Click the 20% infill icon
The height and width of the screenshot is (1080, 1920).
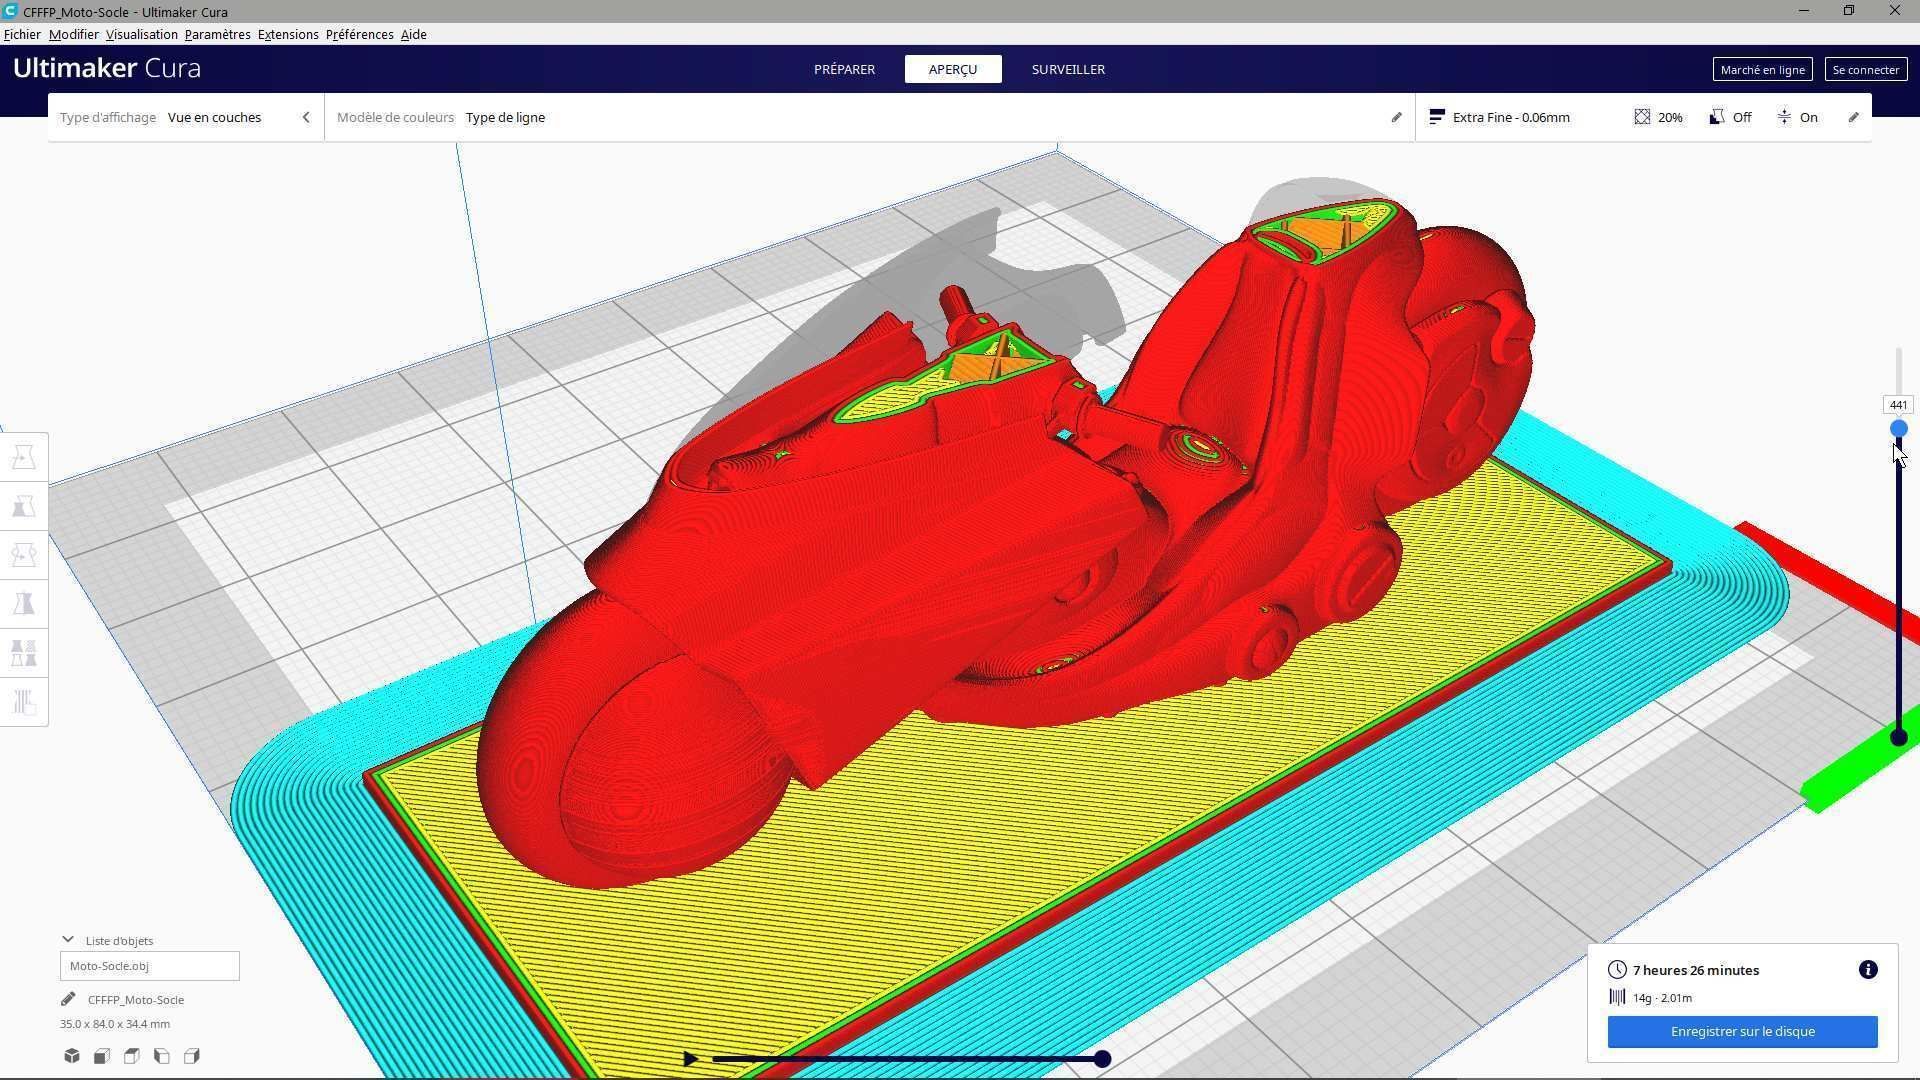[1642, 117]
